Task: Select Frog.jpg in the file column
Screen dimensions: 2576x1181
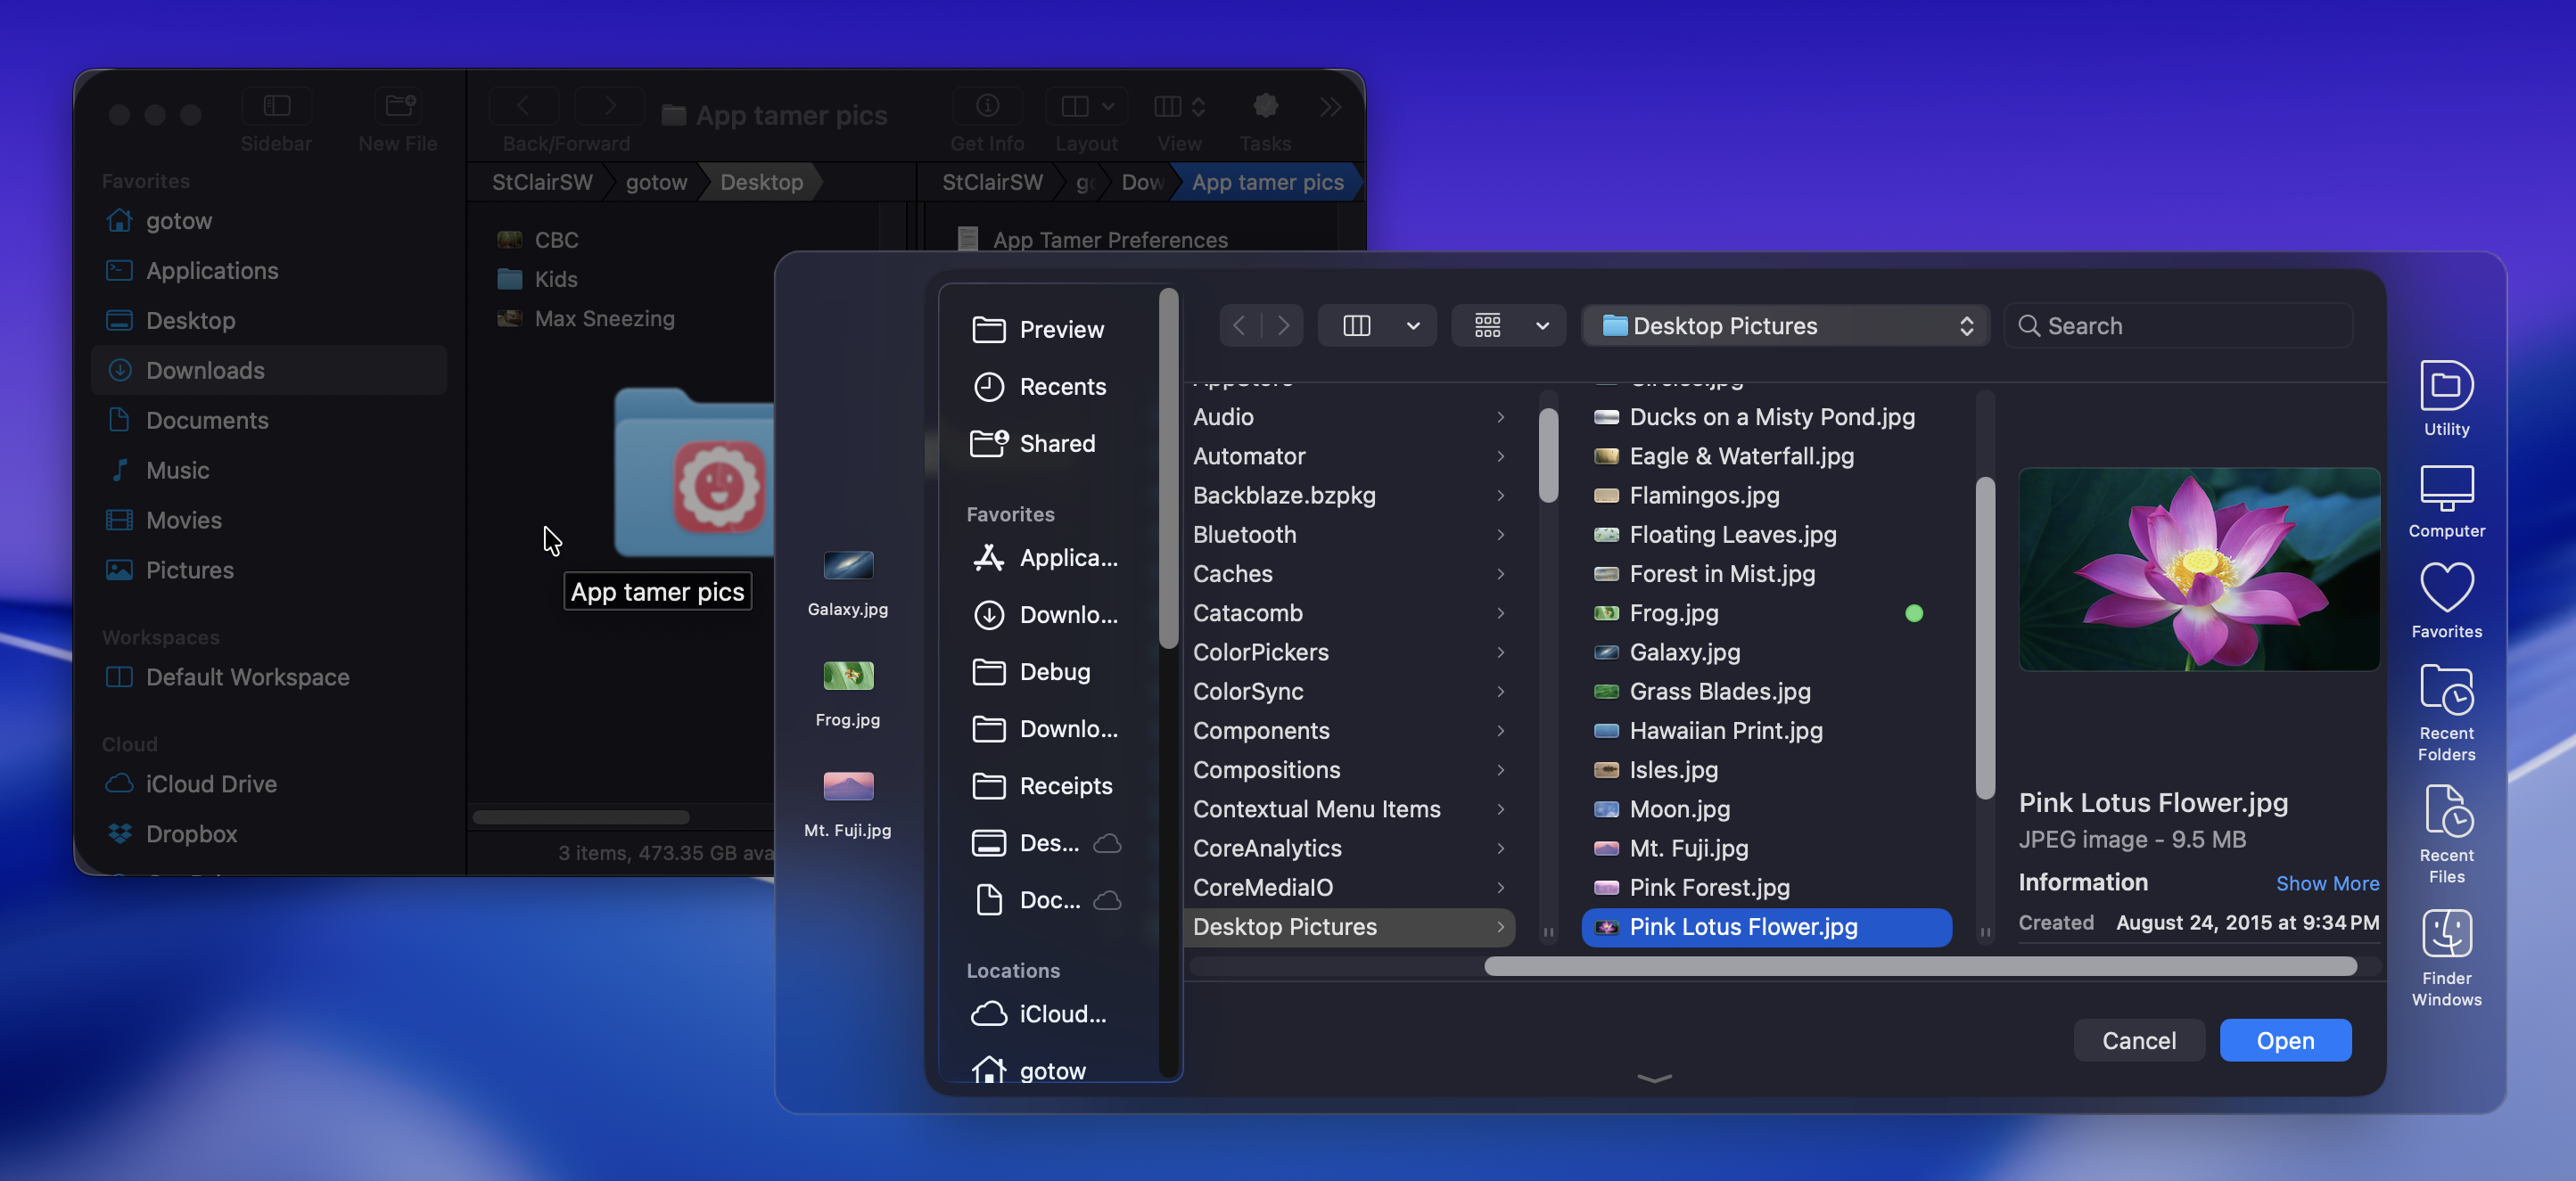Action: pyautogui.click(x=1767, y=613)
